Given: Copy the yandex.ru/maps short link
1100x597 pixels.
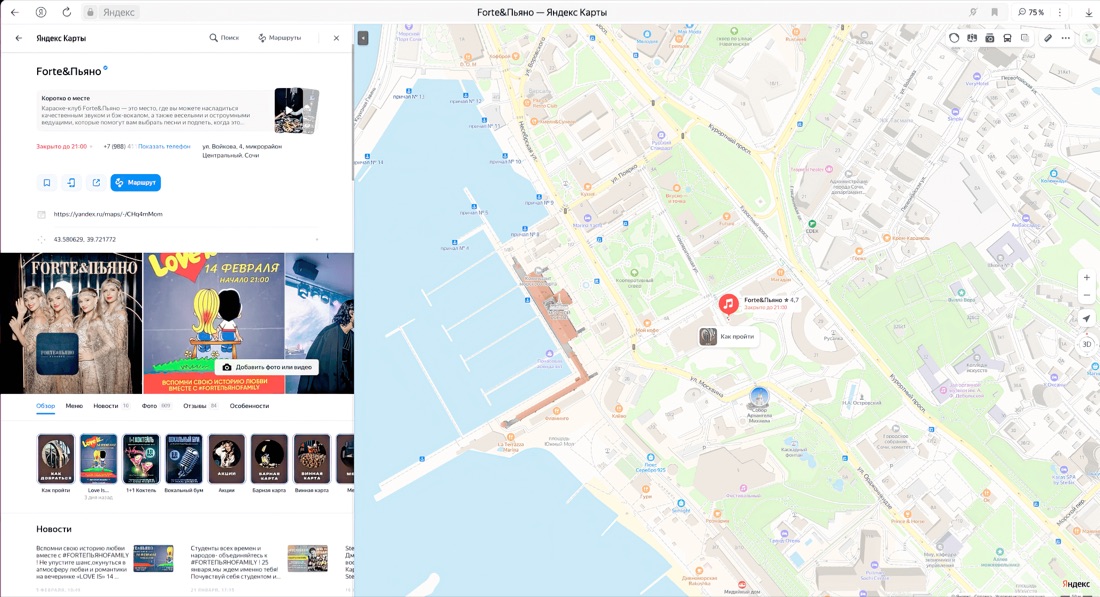Looking at the screenshot, I should tap(108, 214).
